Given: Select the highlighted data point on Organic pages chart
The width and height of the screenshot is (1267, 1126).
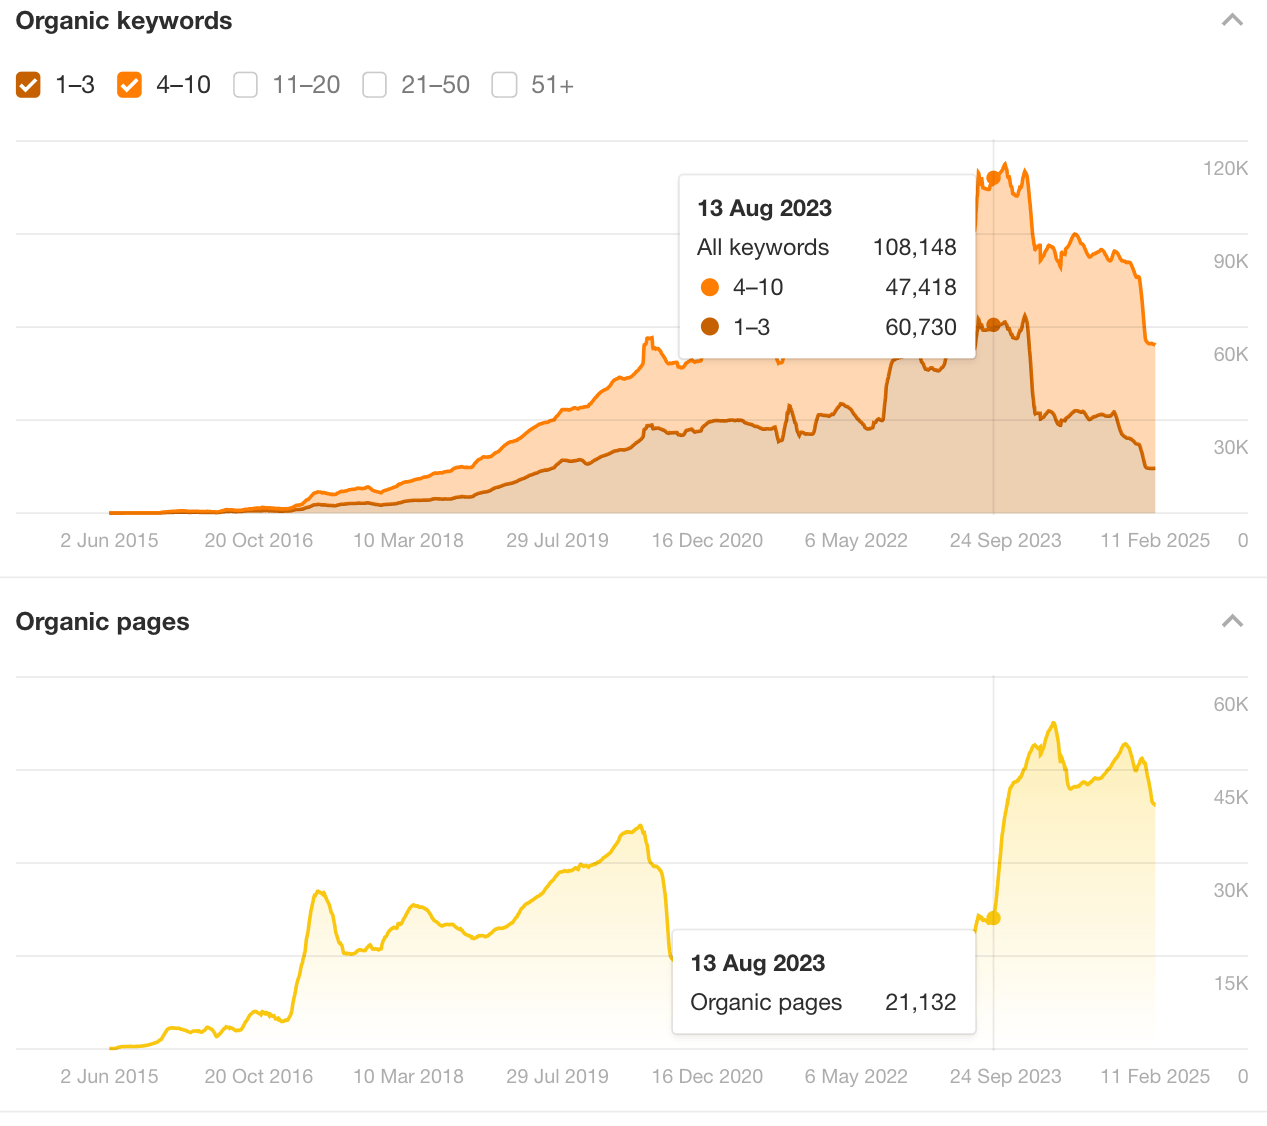Looking at the screenshot, I should pyautogui.click(x=994, y=918).
